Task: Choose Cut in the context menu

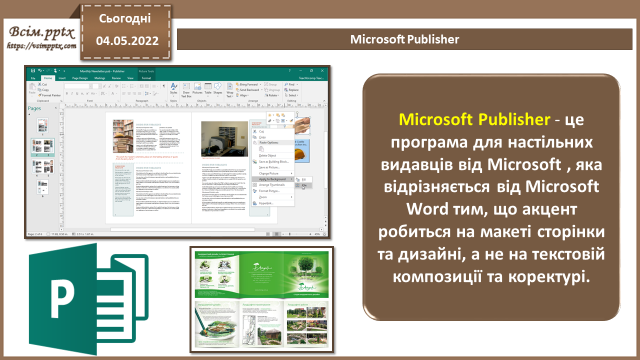Action: pos(273,131)
